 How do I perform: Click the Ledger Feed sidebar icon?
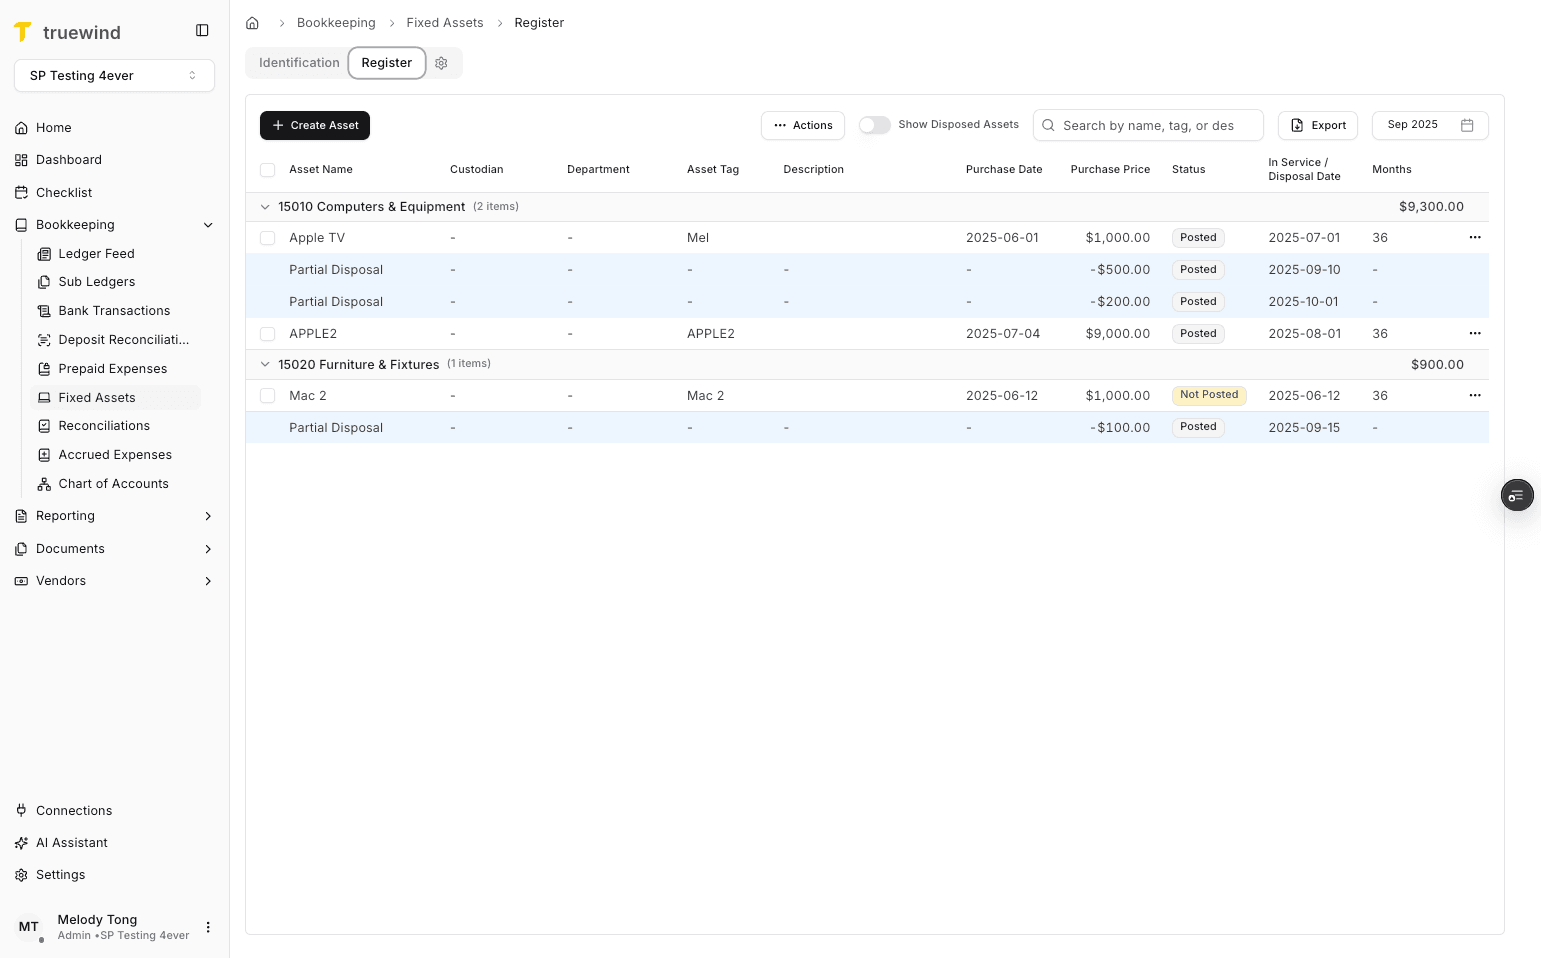44,253
